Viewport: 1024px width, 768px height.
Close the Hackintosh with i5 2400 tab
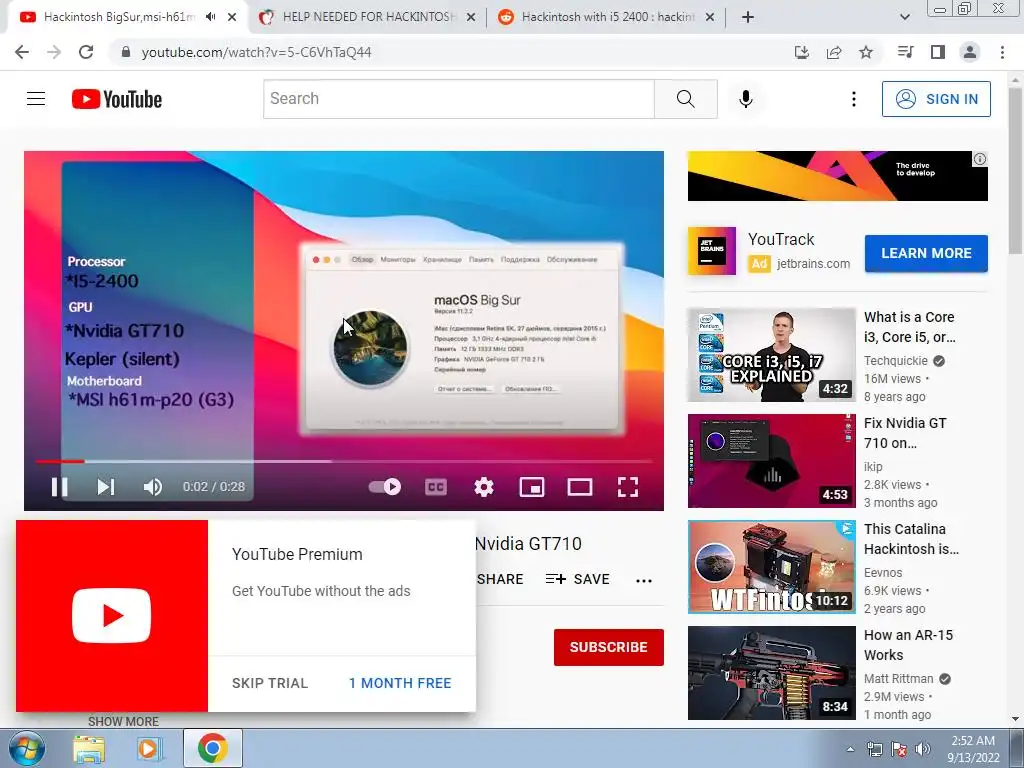pos(710,18)
